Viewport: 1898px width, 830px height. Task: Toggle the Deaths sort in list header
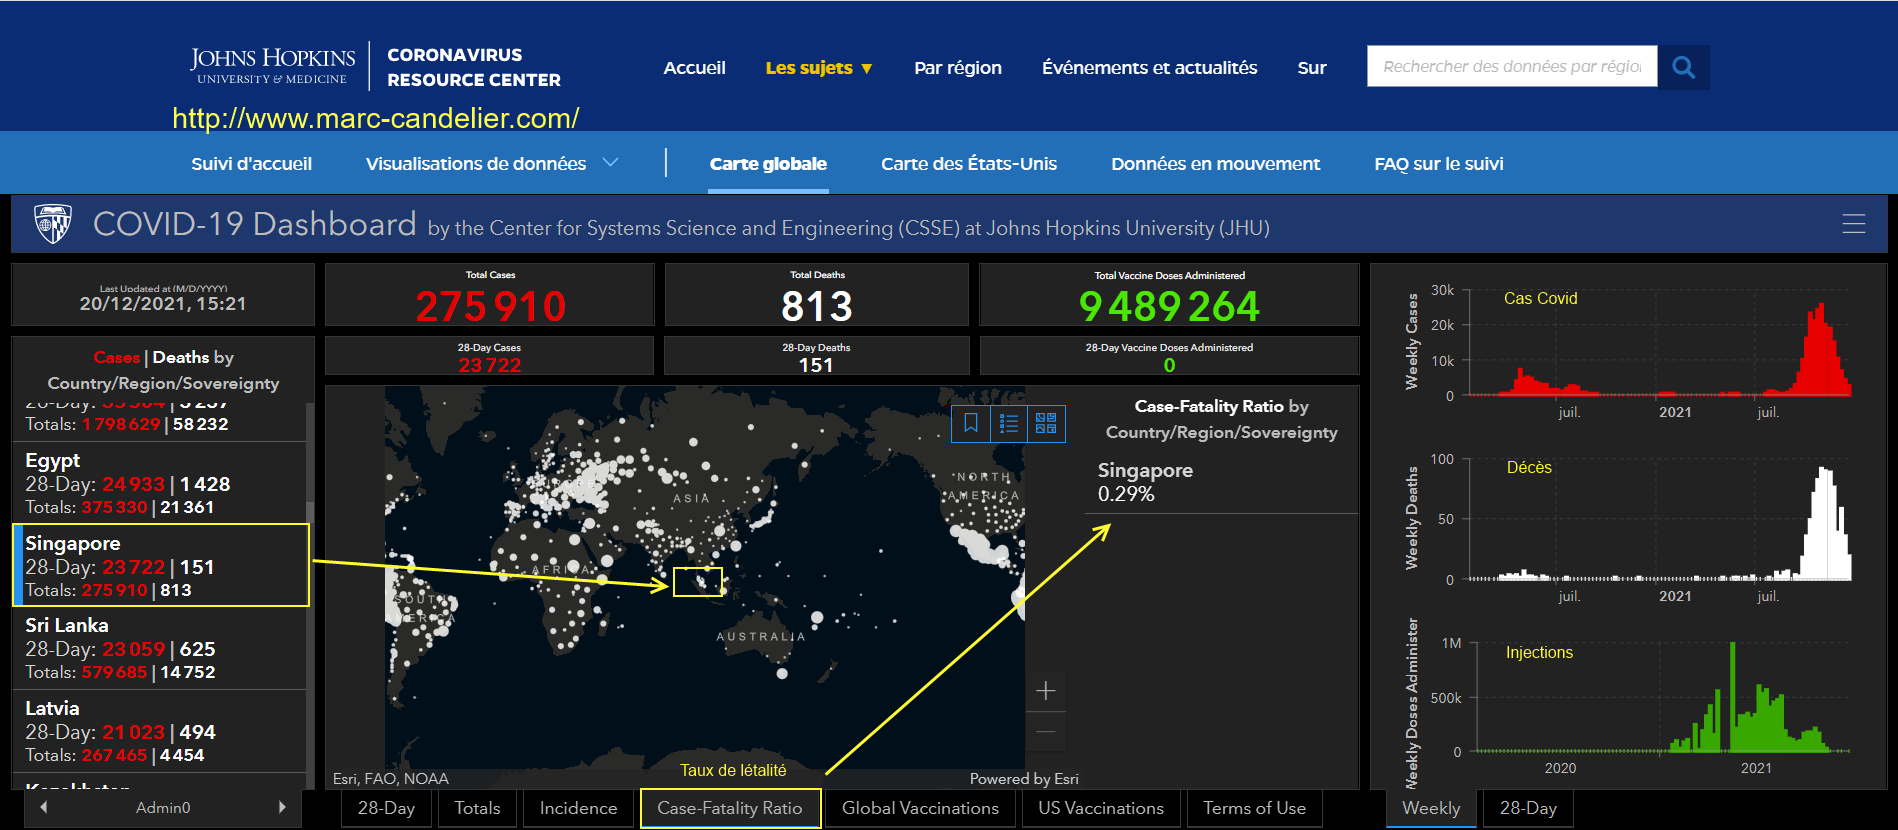(181, 357)
